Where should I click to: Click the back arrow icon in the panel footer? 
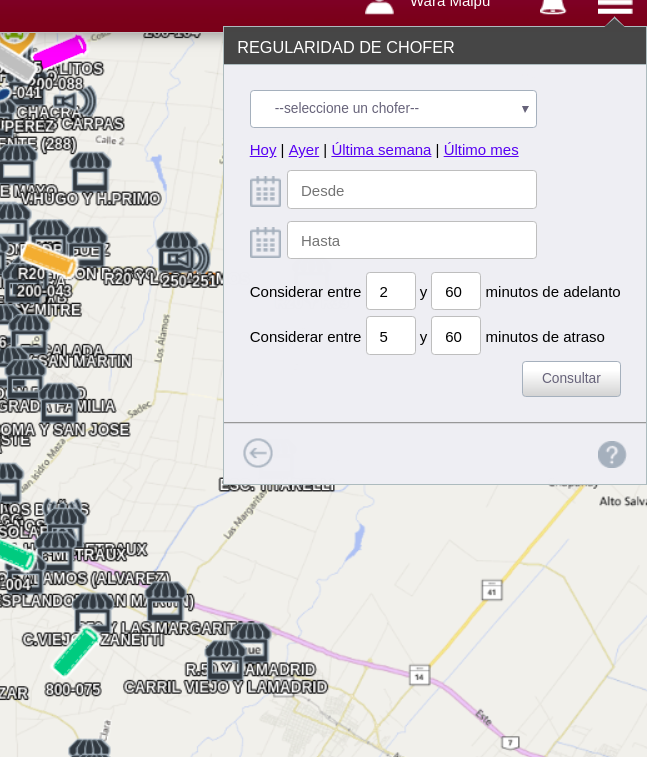258,453
